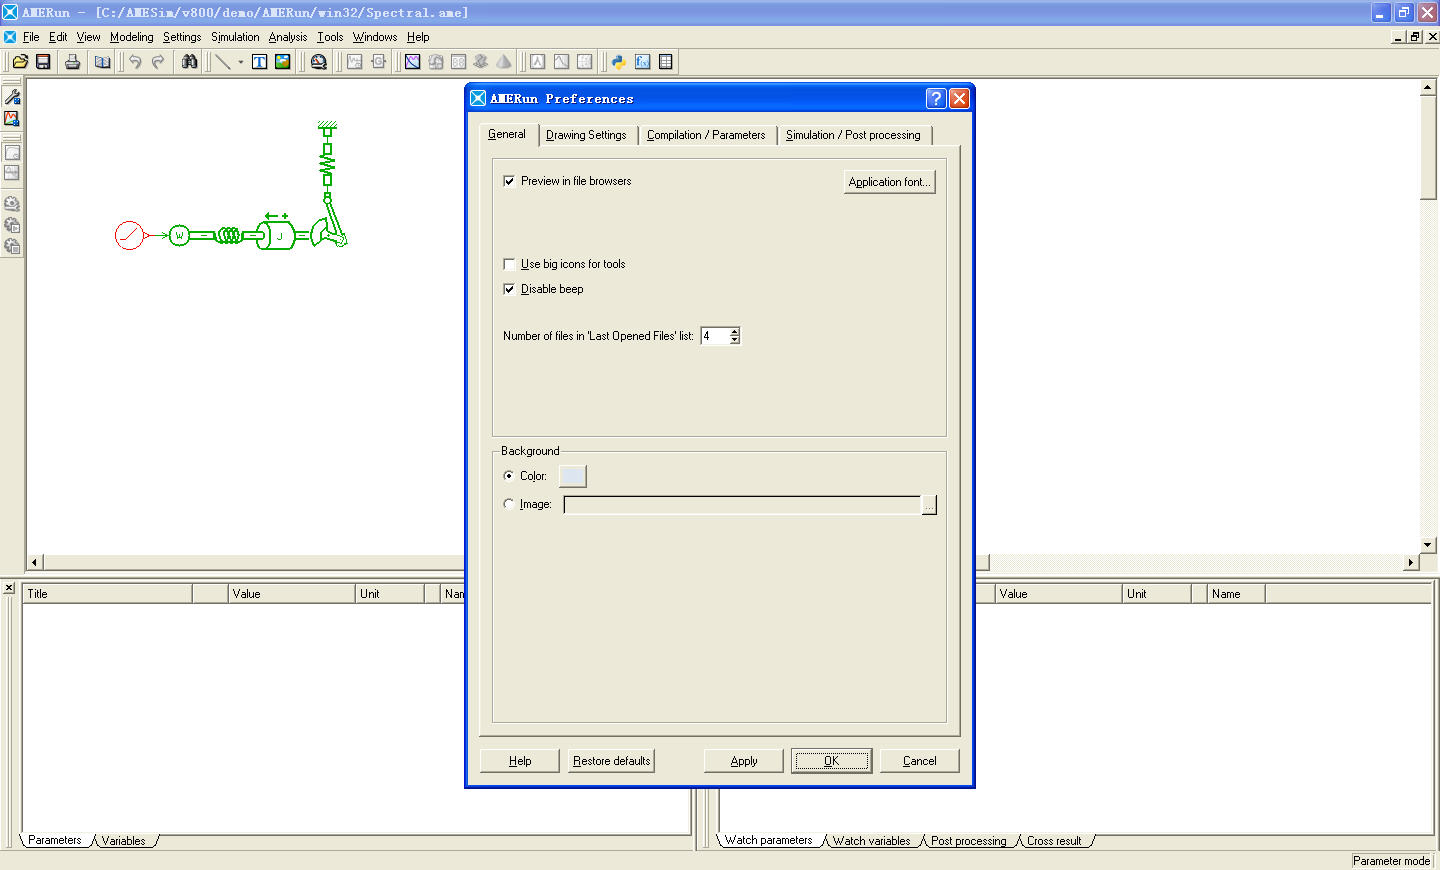1440x870 pixels.
Task: Click the table grid icon
Action: tap(665, 62)
